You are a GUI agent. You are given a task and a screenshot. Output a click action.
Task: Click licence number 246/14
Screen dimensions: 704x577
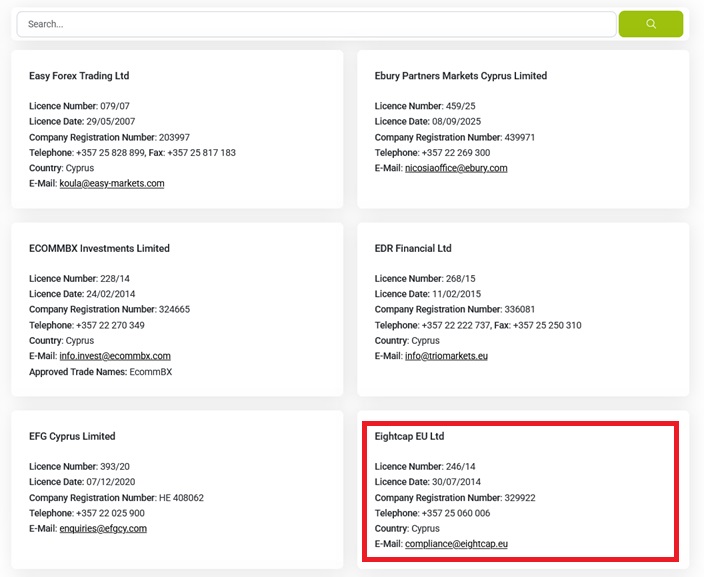click(461, 466)
